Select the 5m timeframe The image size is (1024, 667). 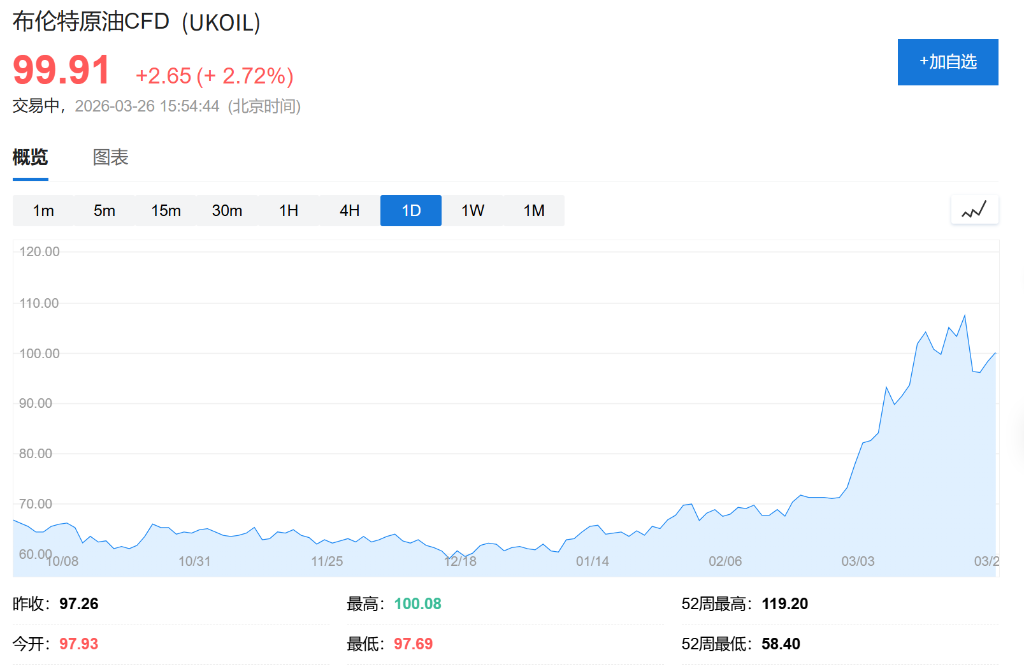coord(105,210)
